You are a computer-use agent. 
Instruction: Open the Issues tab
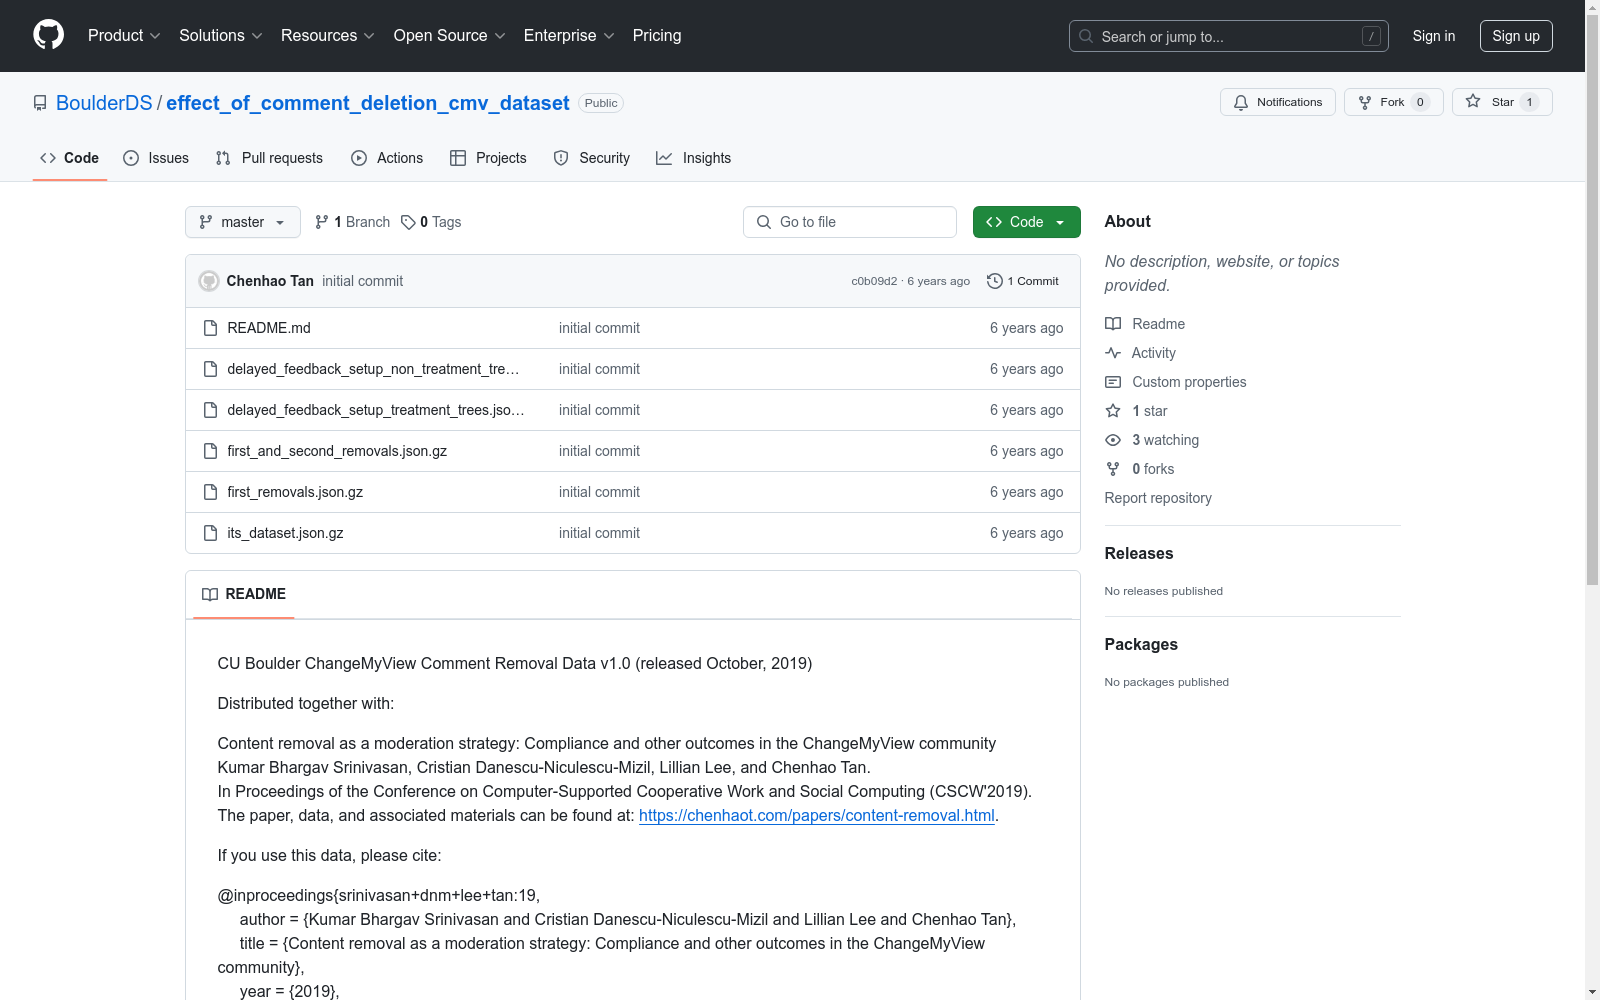tap(156, 158)
